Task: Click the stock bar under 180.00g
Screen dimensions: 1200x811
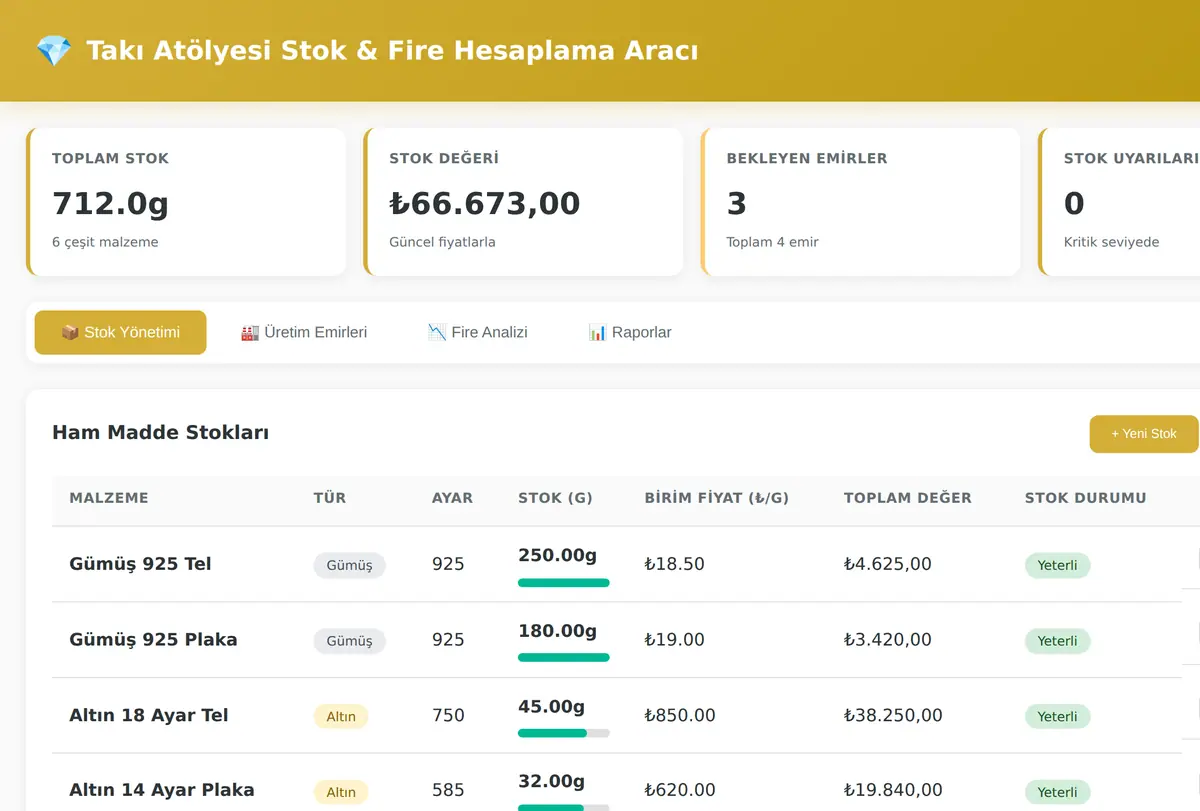Action: 564,657
